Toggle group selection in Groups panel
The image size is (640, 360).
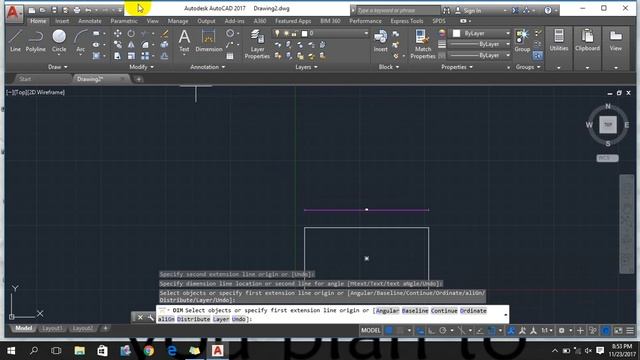tap(538, 56)
